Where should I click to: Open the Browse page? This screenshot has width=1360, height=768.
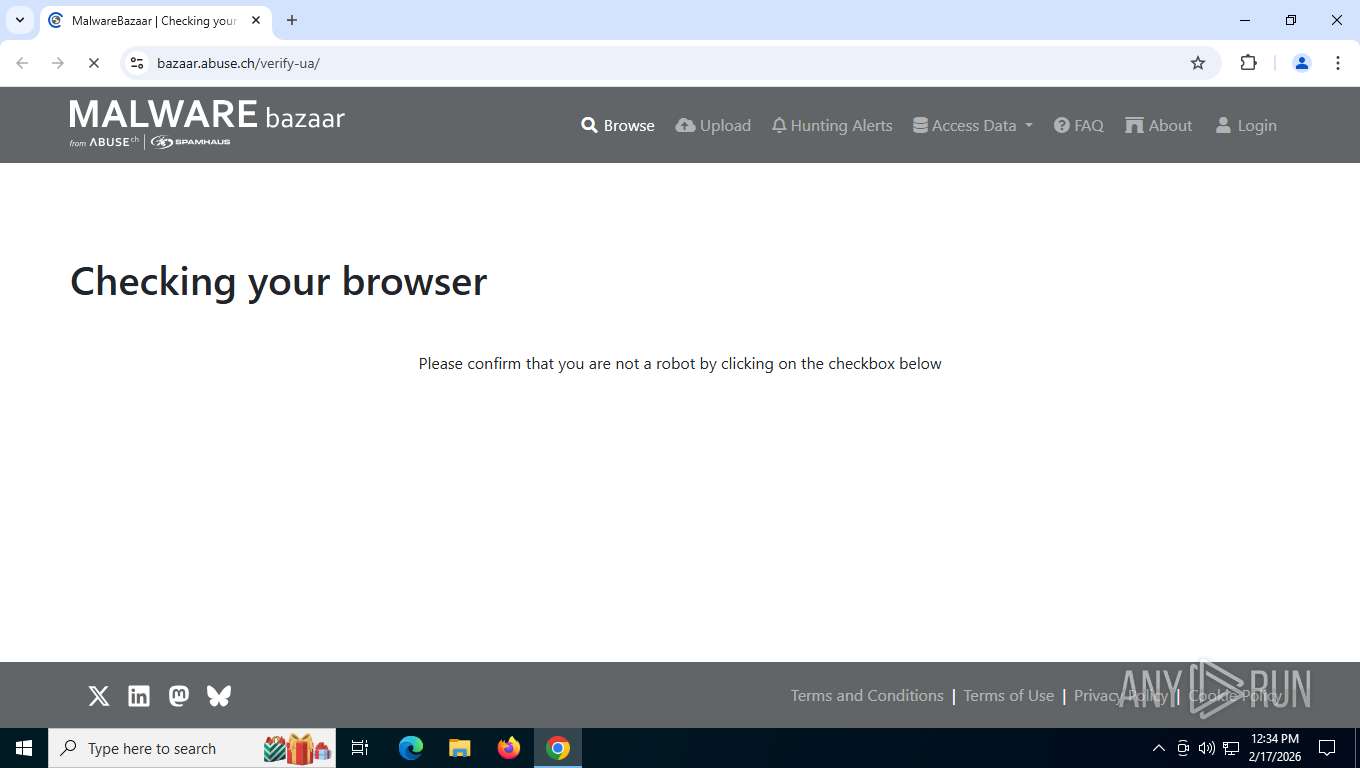point(618,125)
